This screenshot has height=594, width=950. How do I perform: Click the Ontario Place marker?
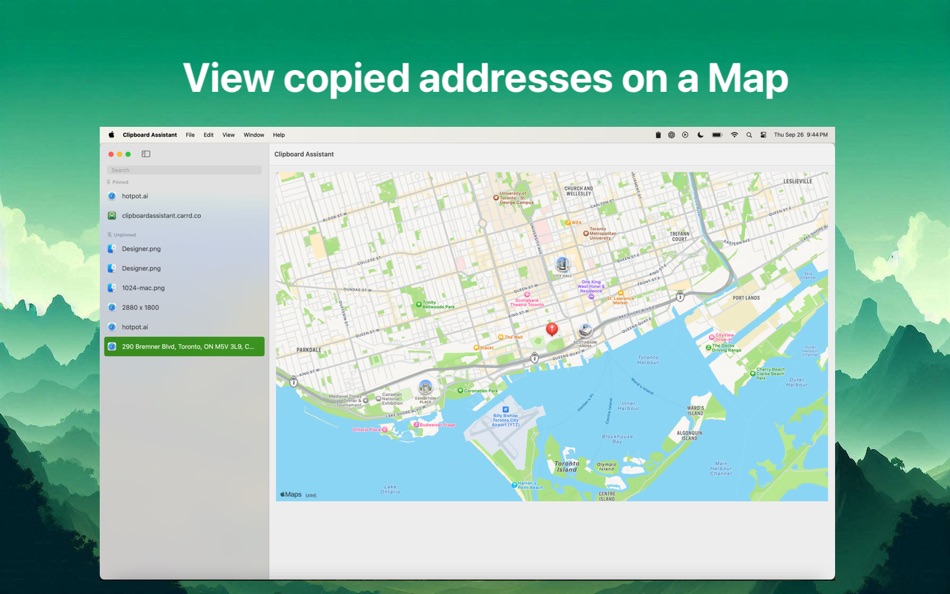point(384,429)
